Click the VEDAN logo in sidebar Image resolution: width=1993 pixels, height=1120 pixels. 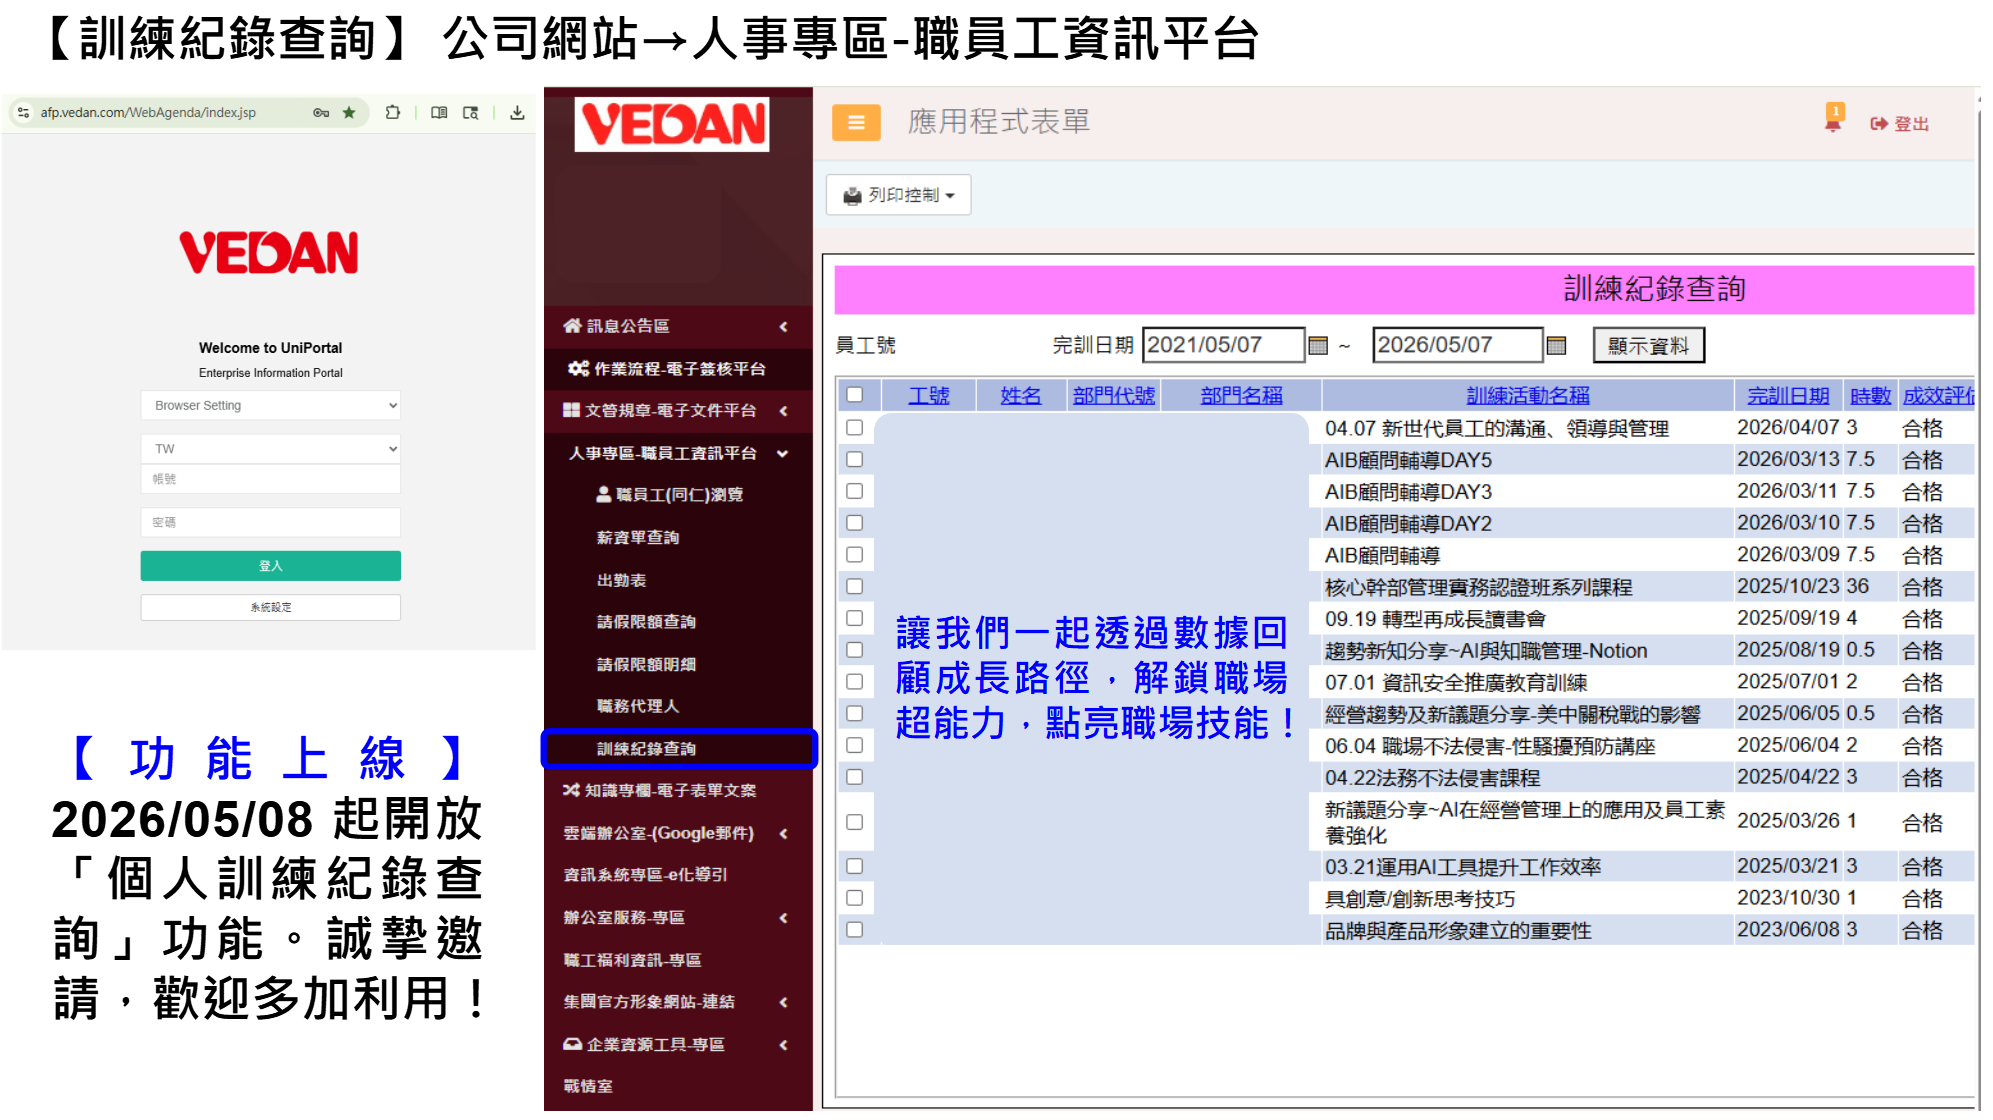point(671,125)
